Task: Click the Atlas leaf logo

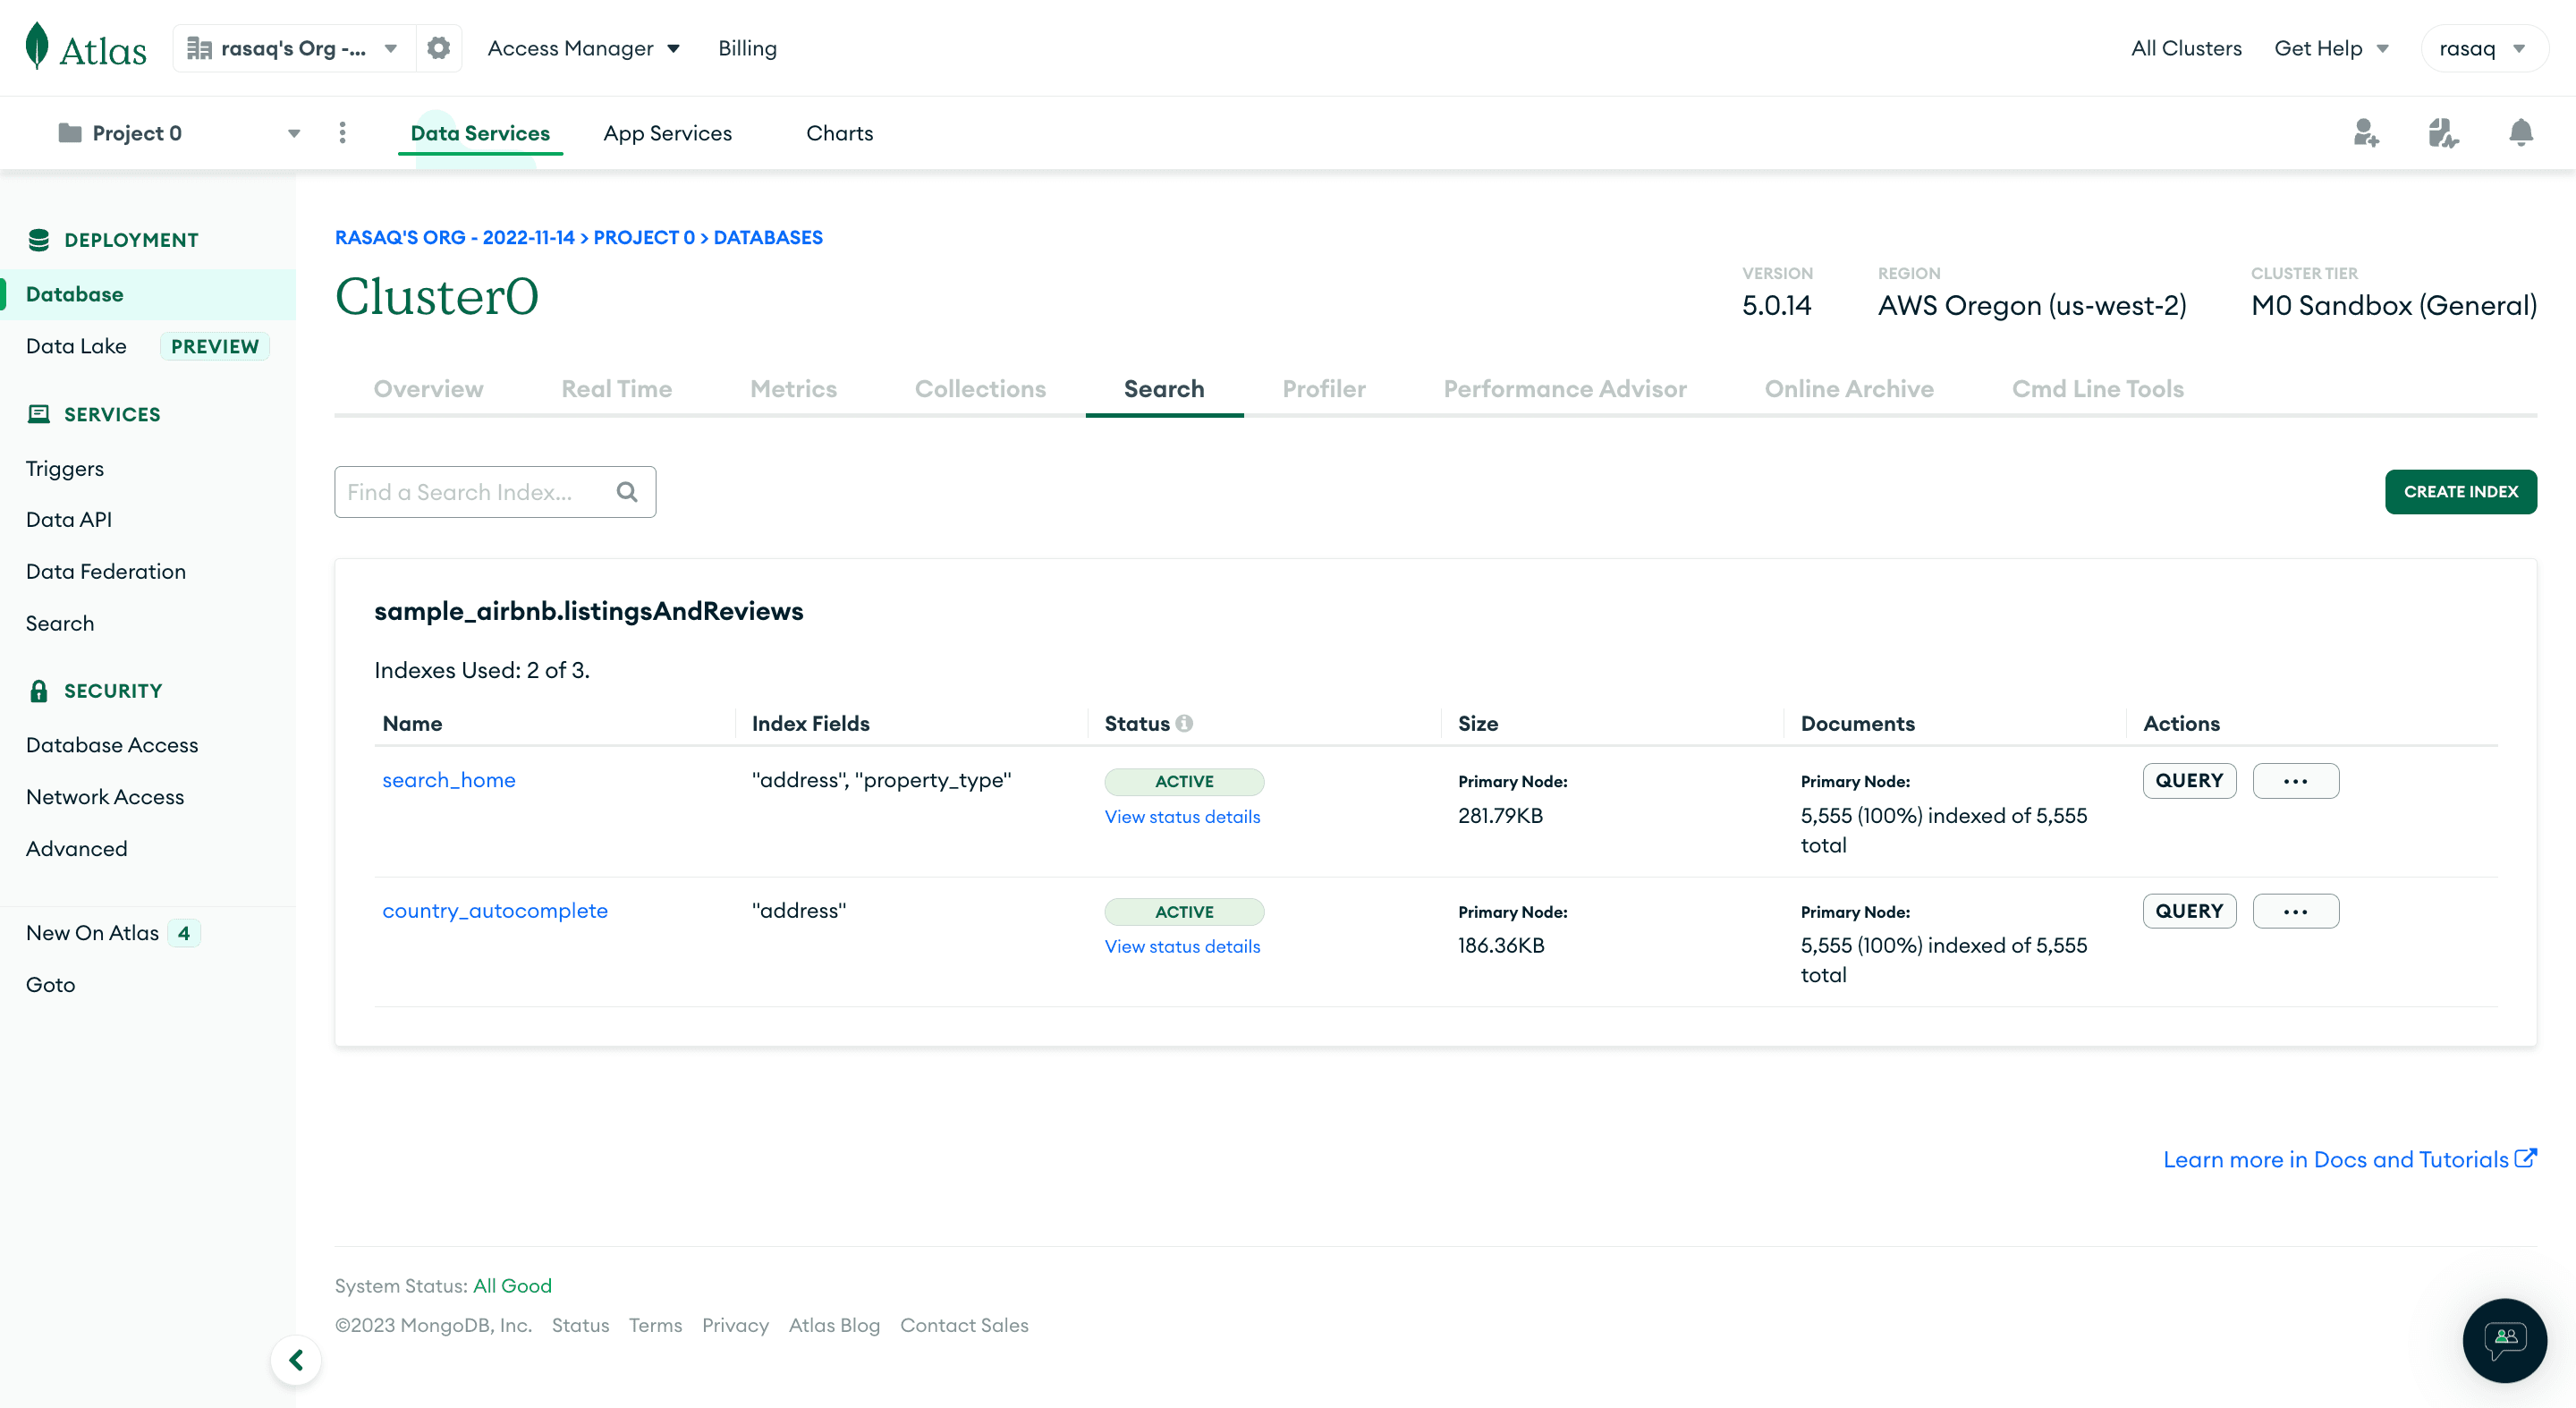Action: [37, 47]
